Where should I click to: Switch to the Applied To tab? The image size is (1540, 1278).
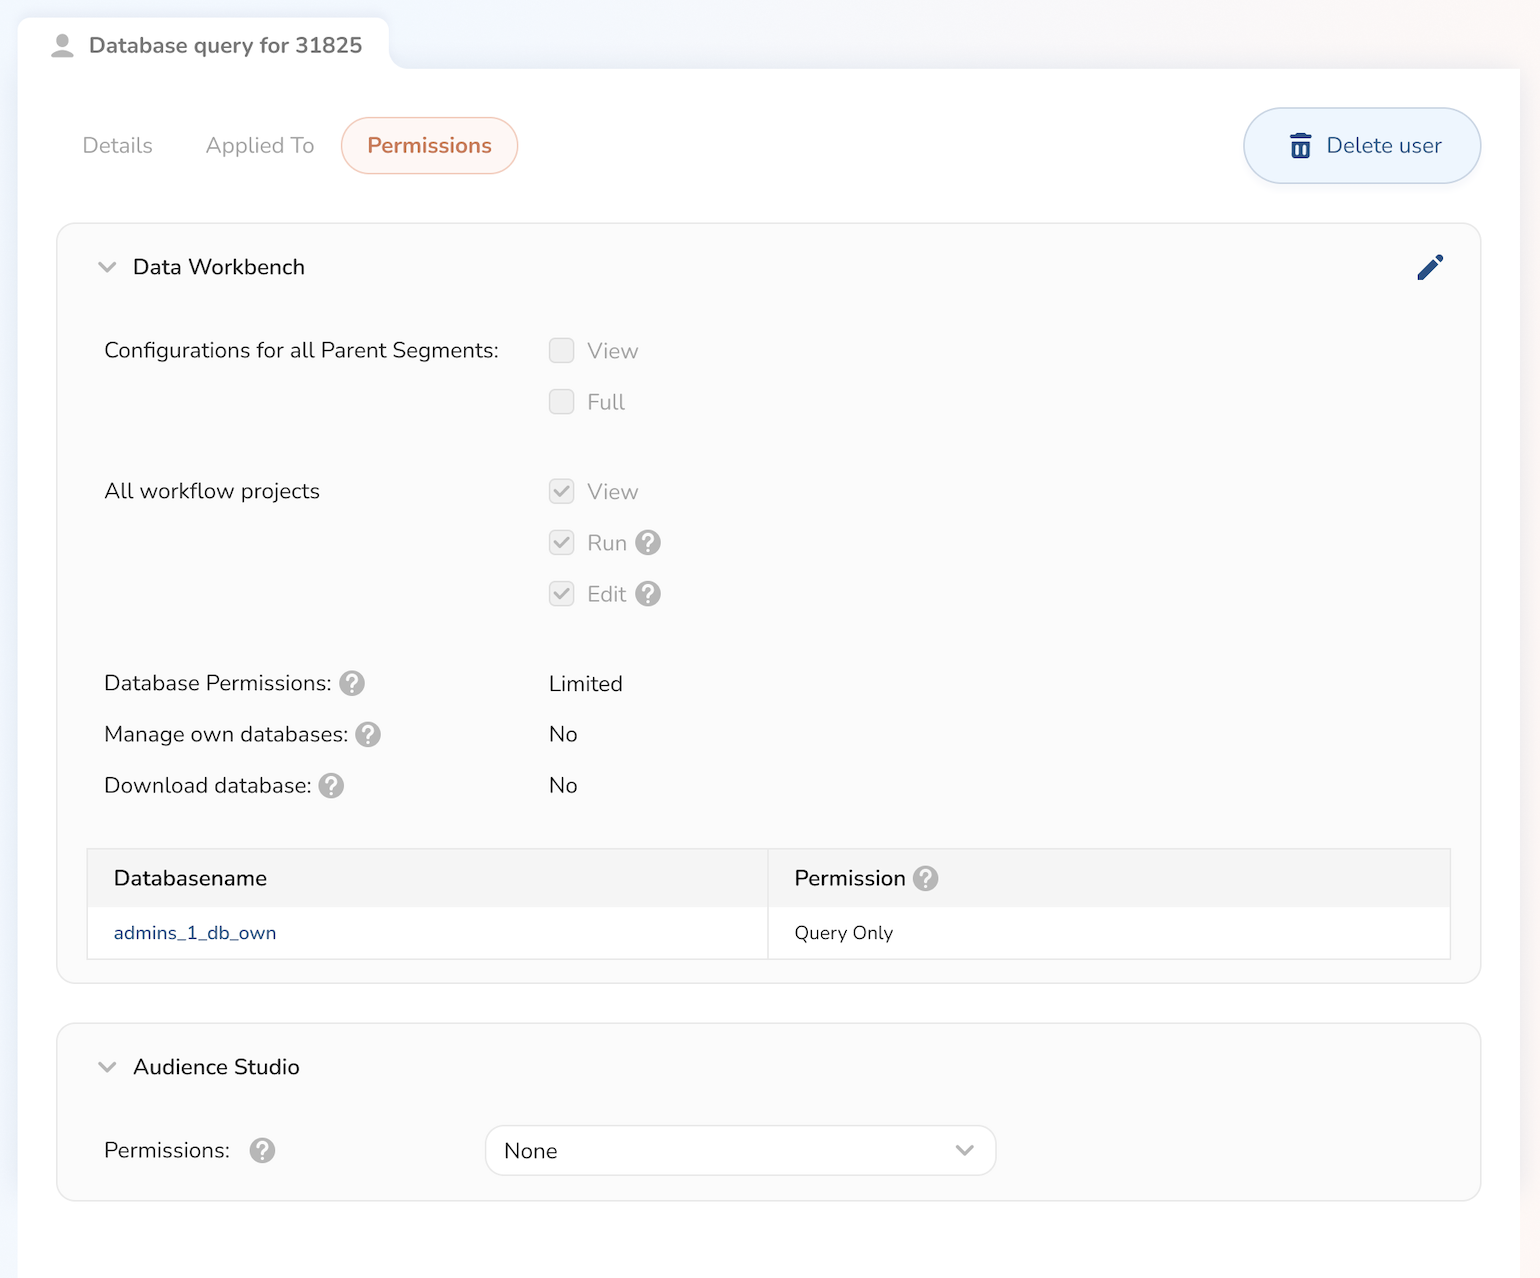tap(260, 146)
